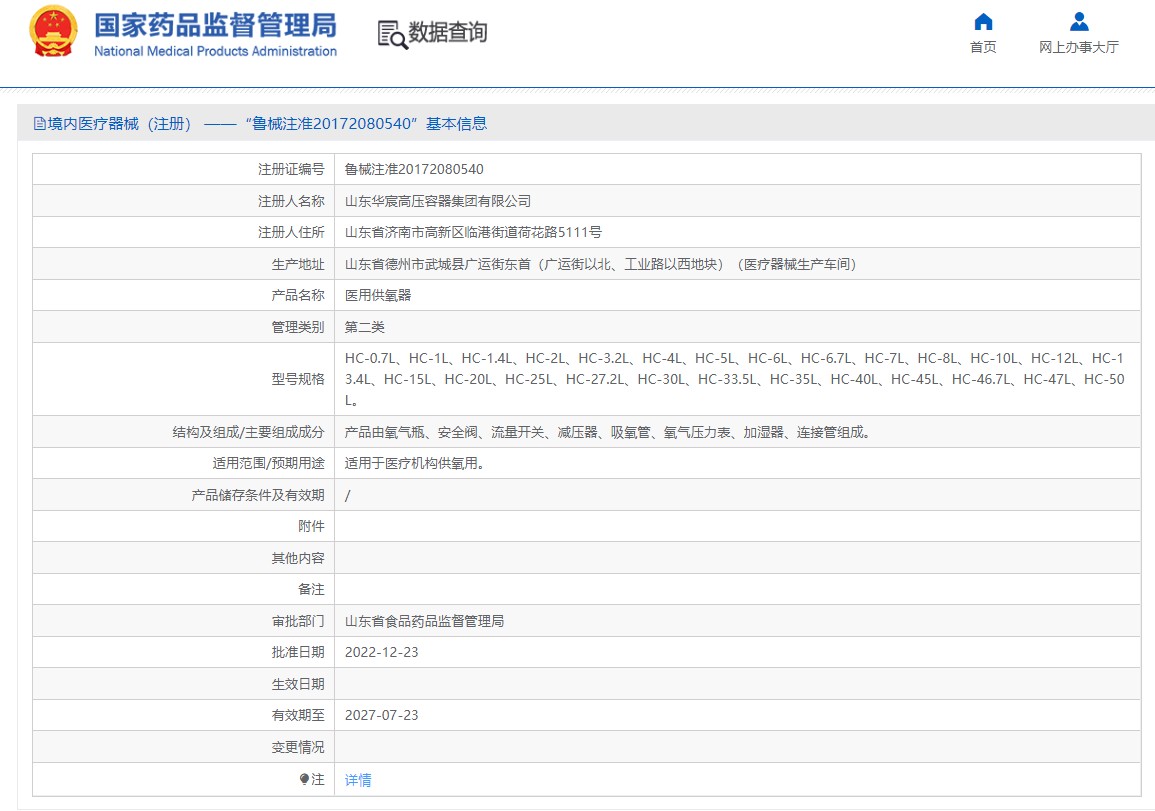Click the 有效期至 label
Viewport: 1155px width, 811px height.
(x=298, y=715)
